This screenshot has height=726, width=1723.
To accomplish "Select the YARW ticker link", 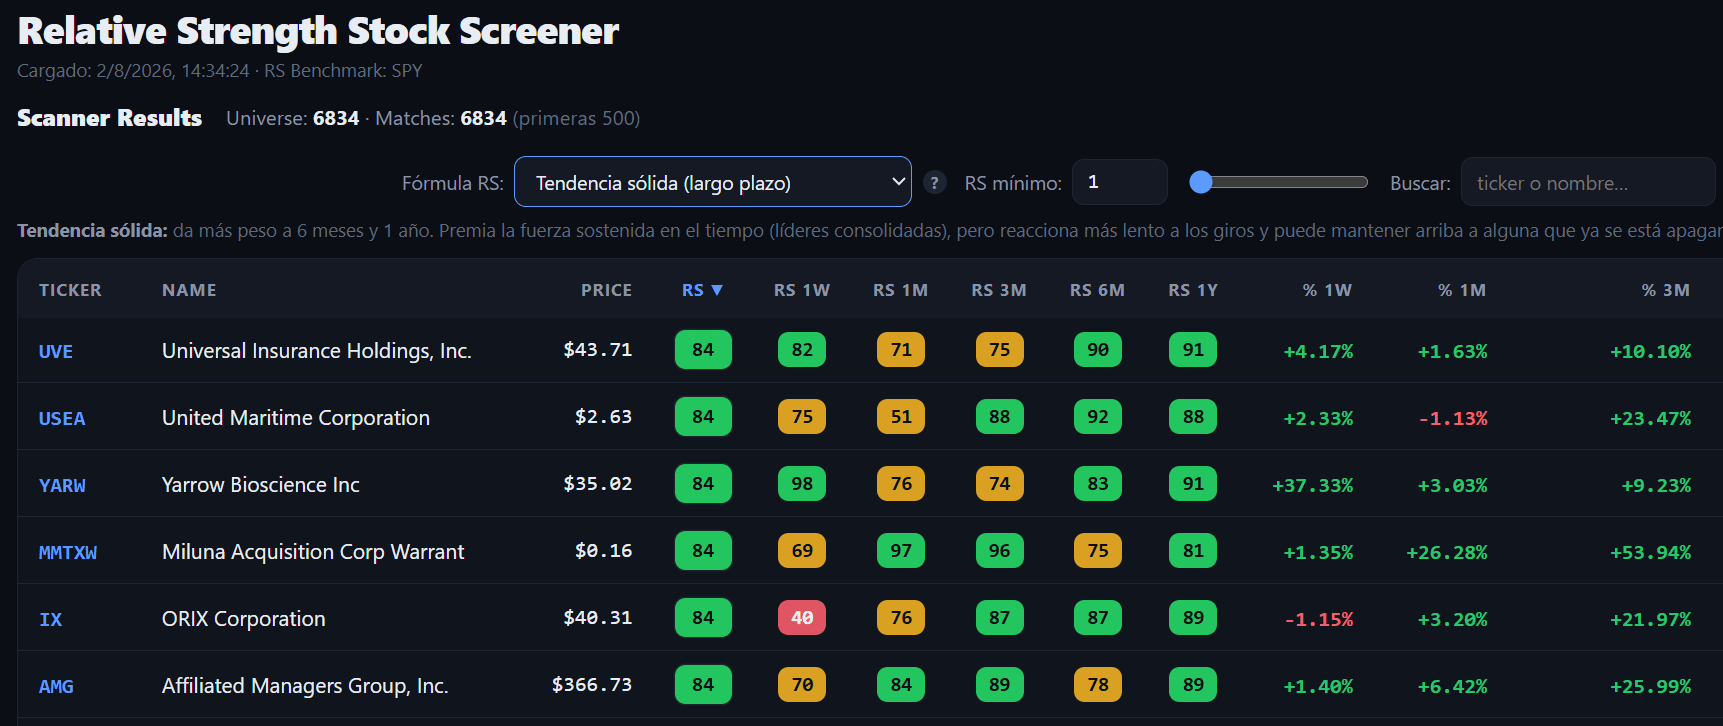I will [x=62, y=486].
